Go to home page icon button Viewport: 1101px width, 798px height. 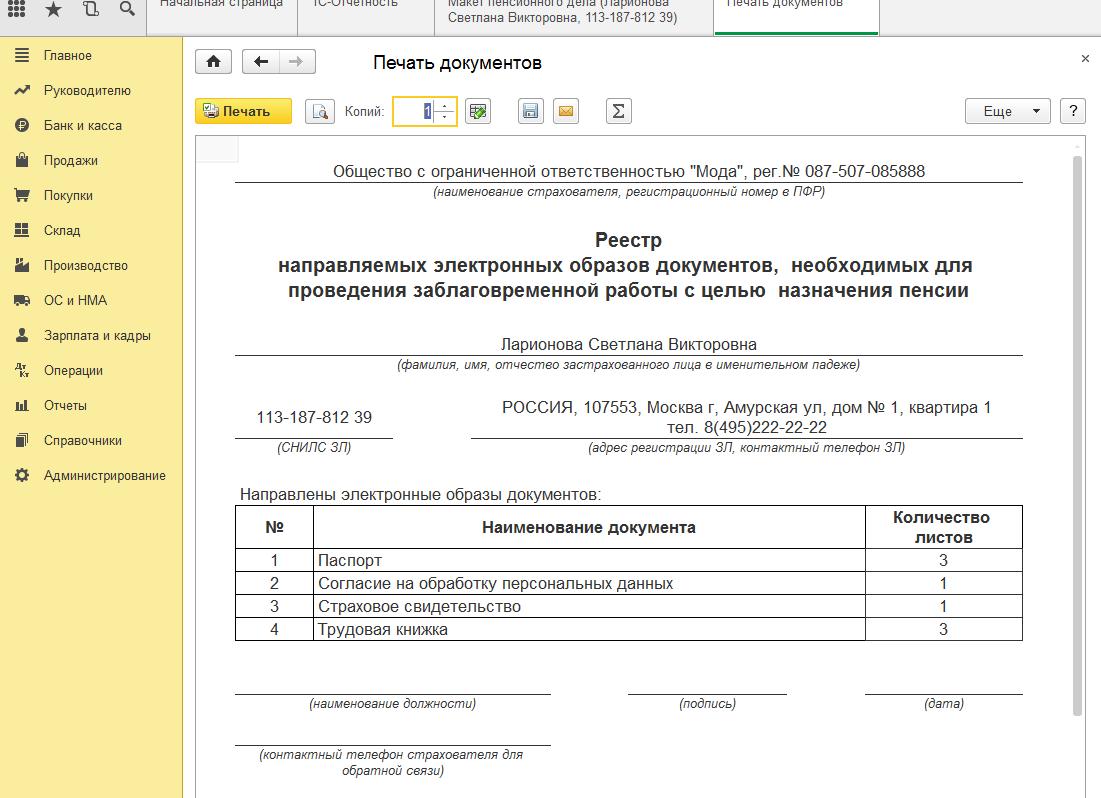tap(213, 62)
